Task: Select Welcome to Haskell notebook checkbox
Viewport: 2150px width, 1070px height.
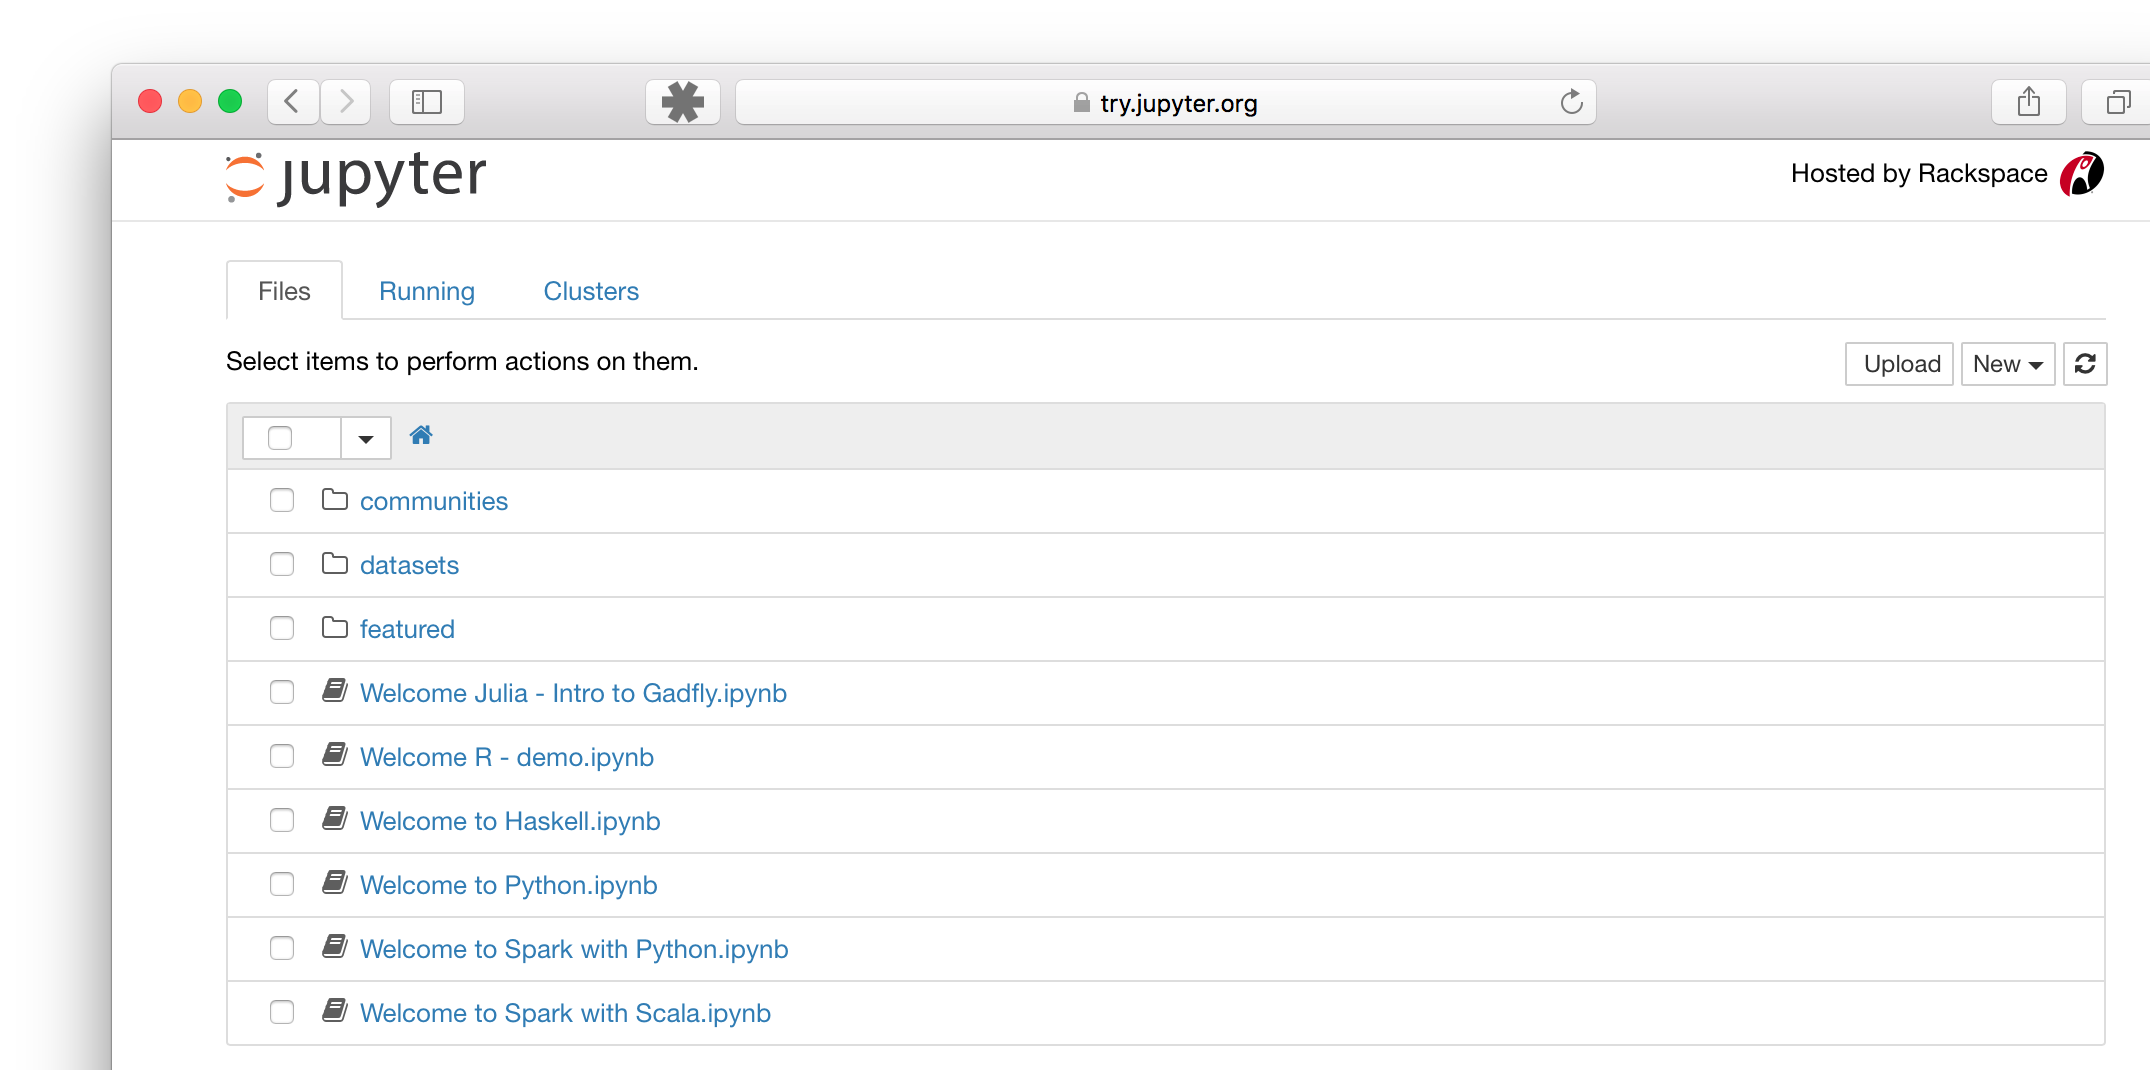Action: [282, 820]
